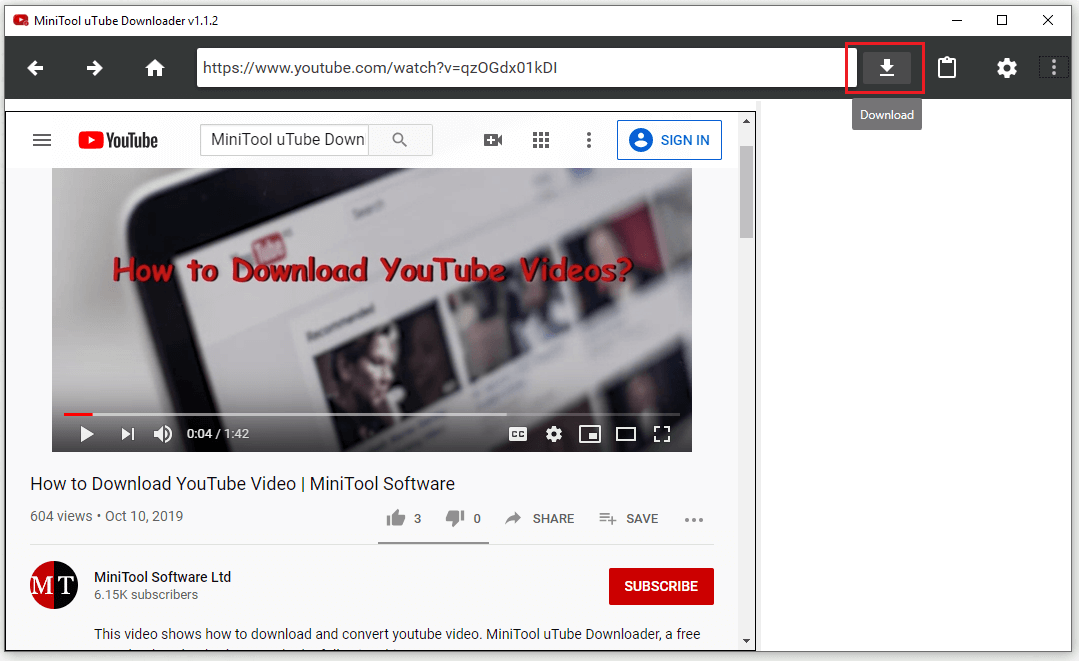Screen dimensions: 1079x661
Task: Click the forward navigation arrow
Action: 94,67
